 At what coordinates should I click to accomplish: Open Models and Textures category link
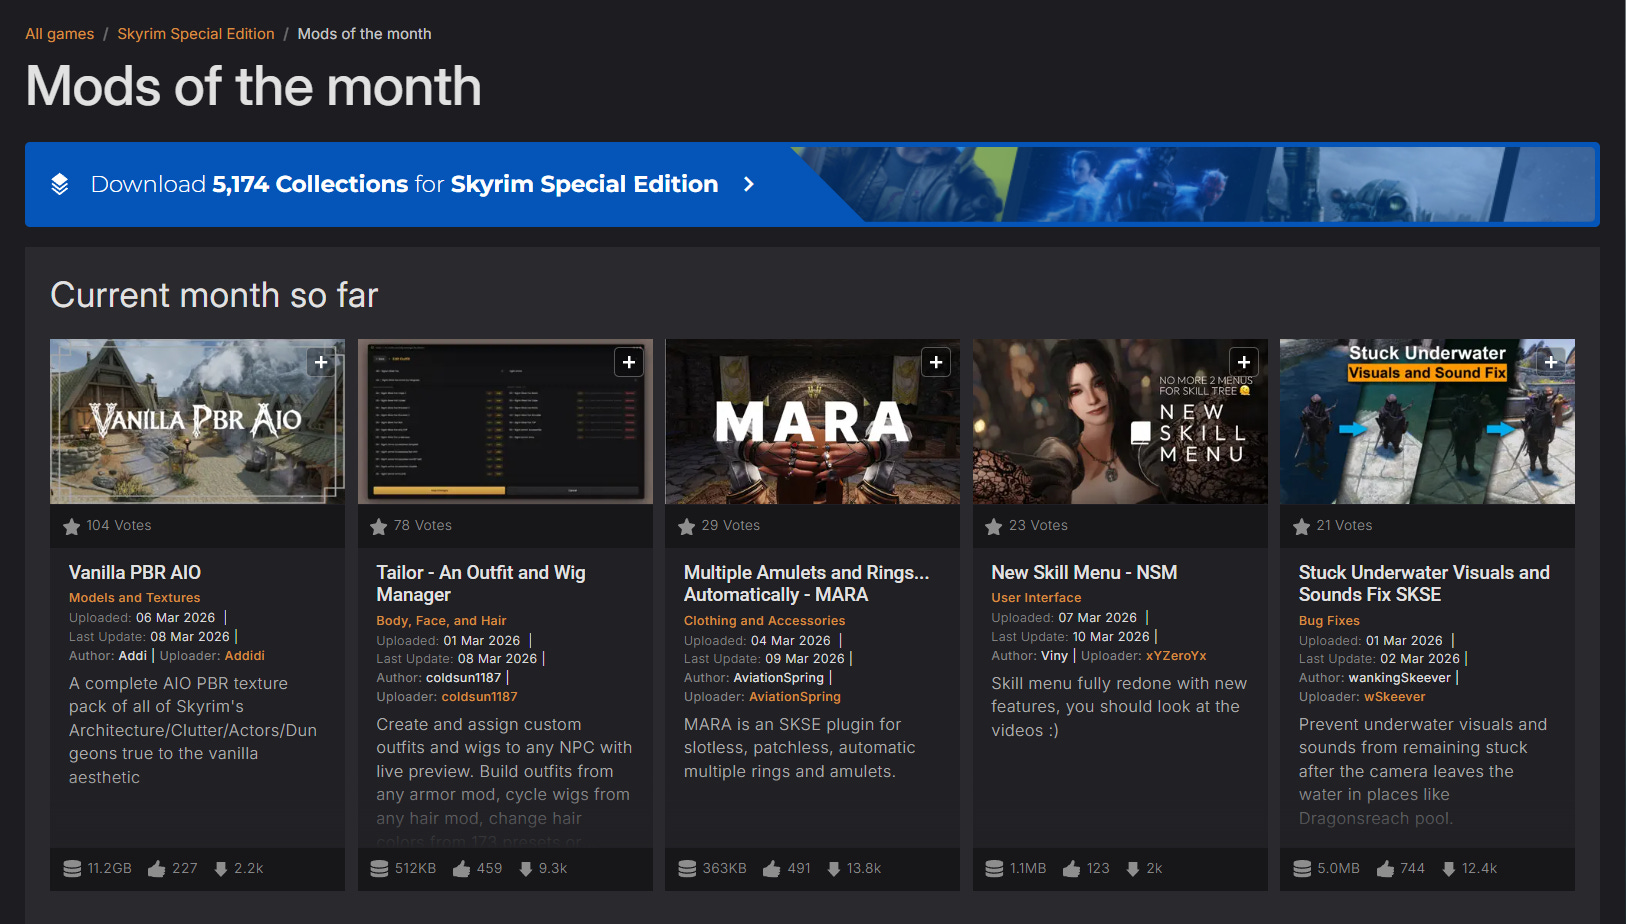click(135, 598)
